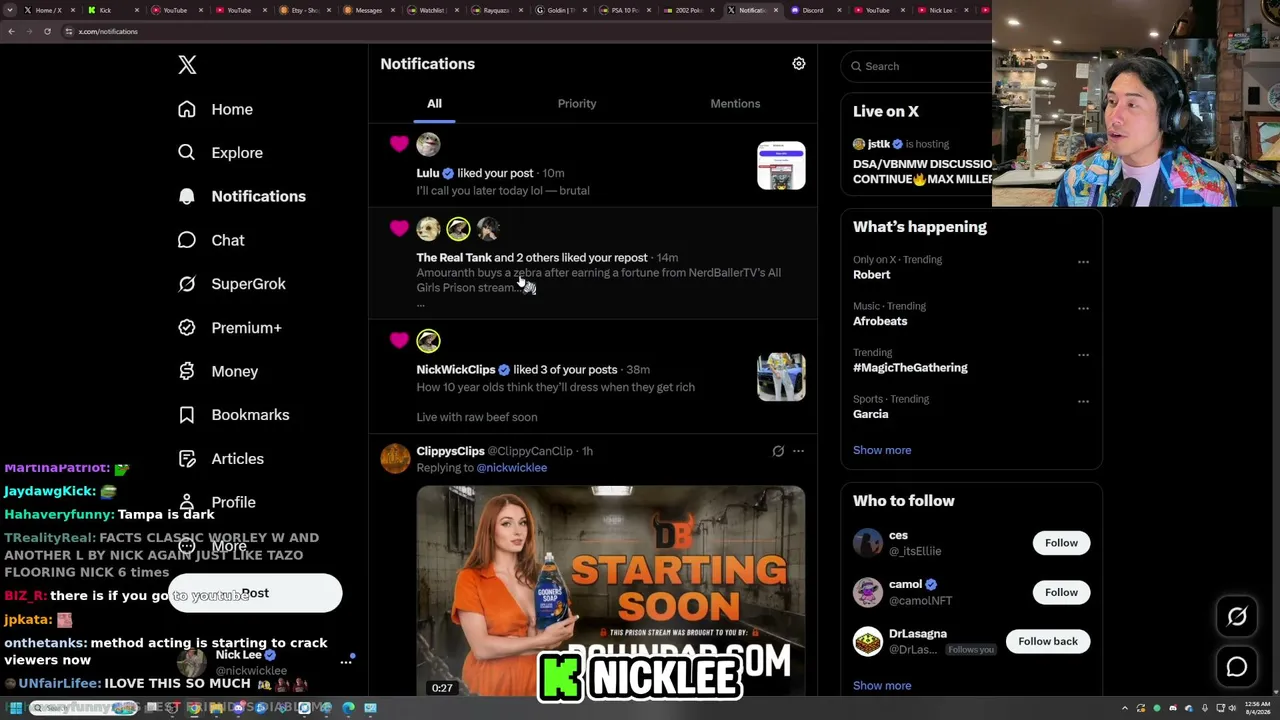Follow the ces account
This screenshot has width=1280, height=720.
tap(1061, 543)
